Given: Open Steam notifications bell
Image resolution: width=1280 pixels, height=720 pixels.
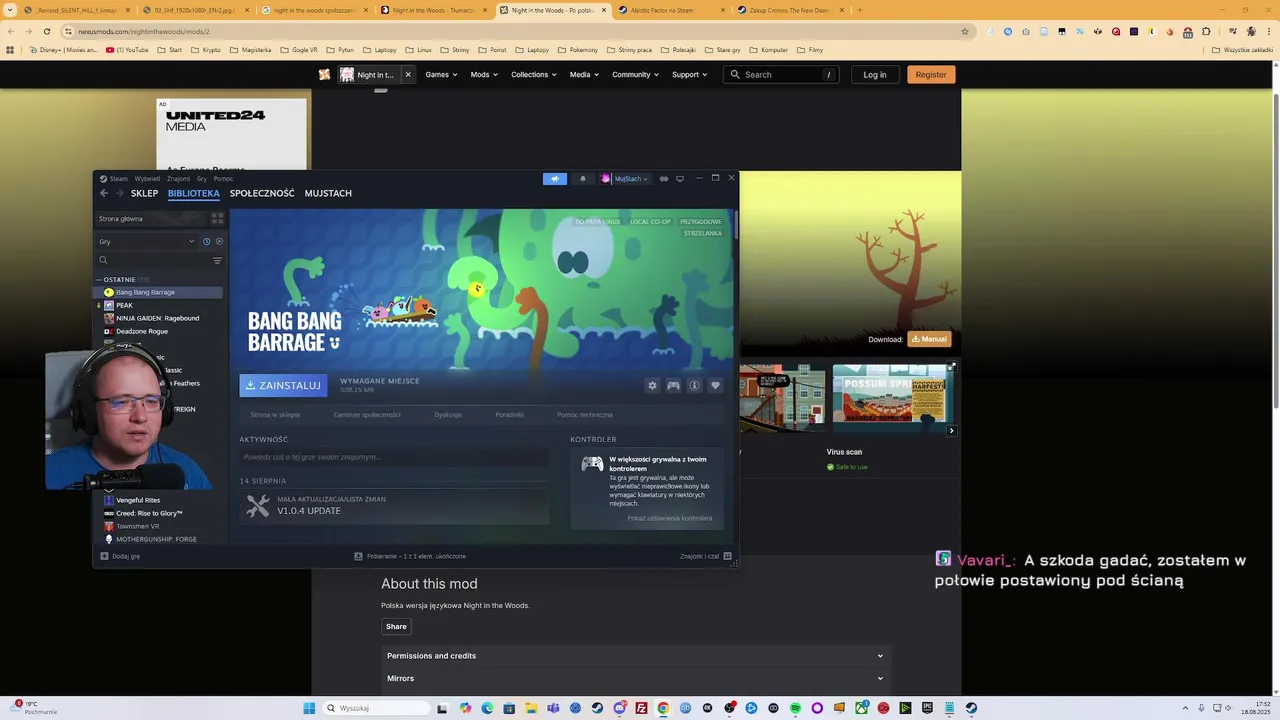Looking at the screenshot, I should click(583, 179).
